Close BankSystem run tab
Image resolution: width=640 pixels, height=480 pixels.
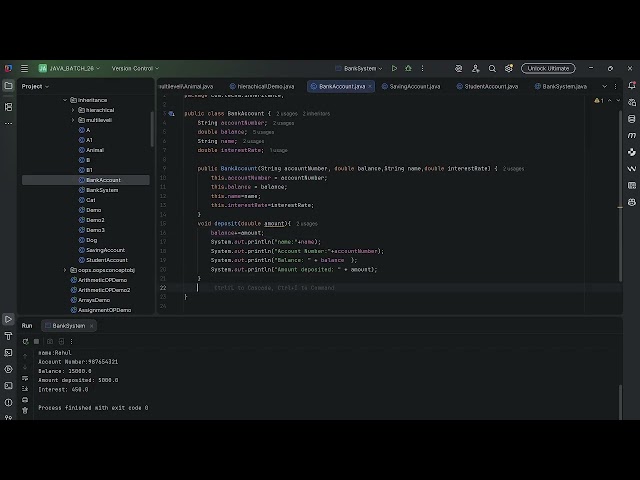[91, 326]
